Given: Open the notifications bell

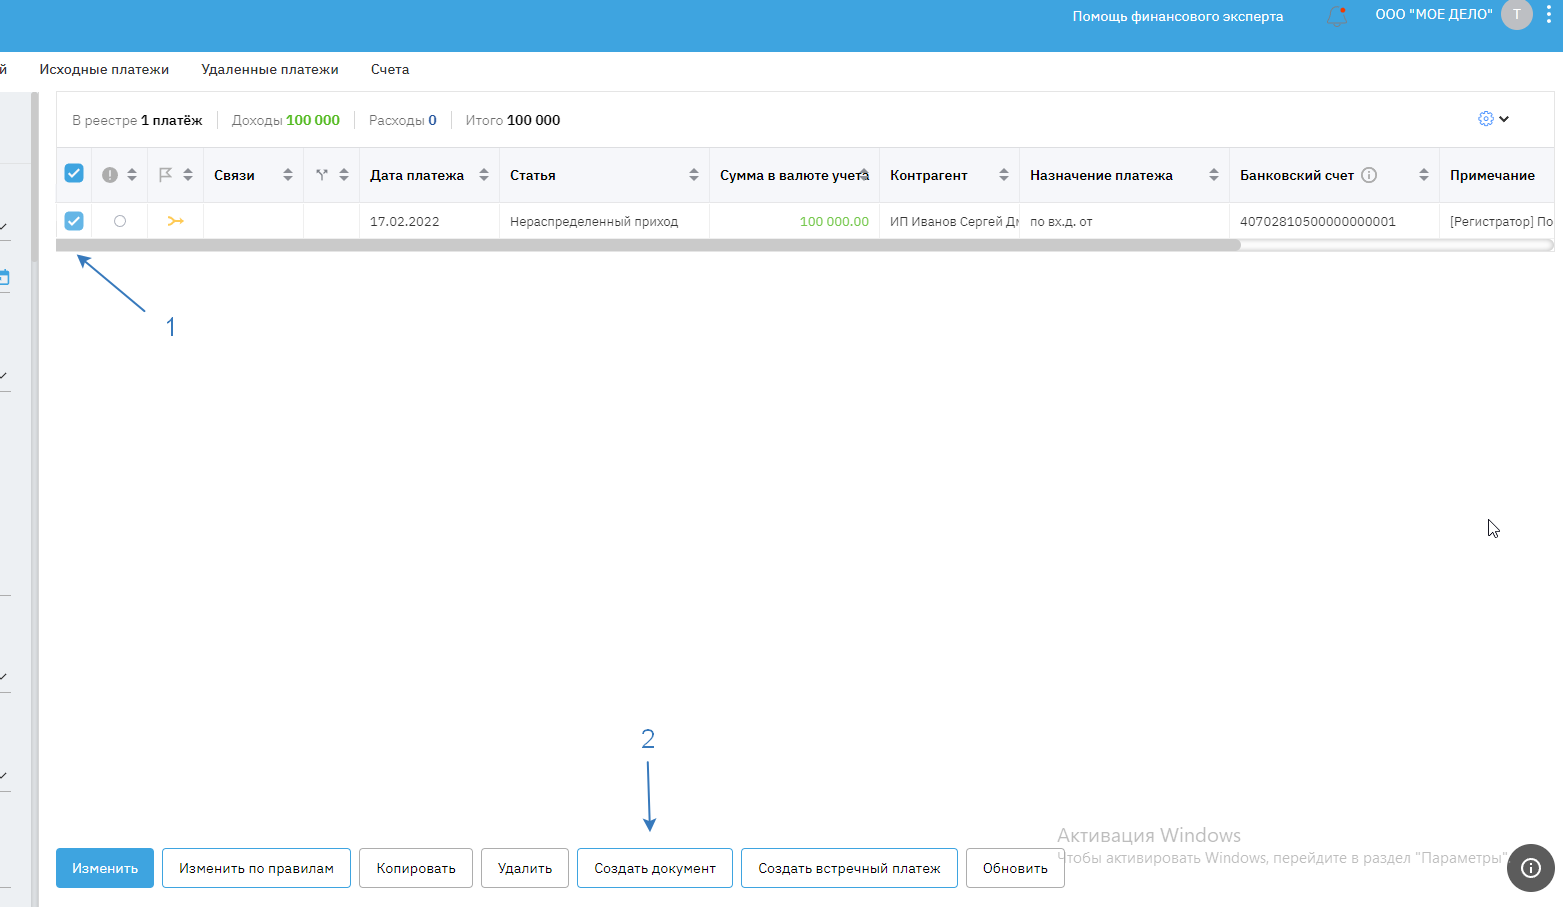Looking at the screenshot, I should pyautogui.click(x=1336, y=16).
